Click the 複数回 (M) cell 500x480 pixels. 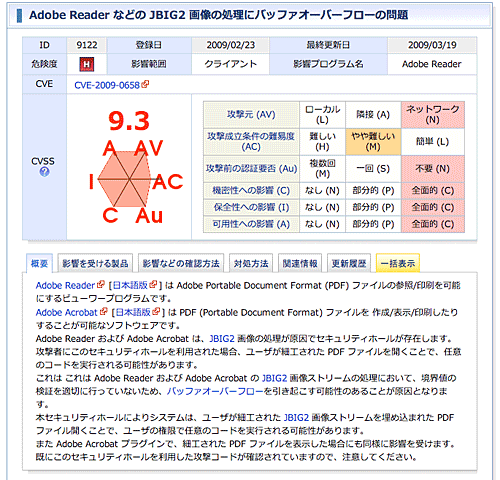(322, 169)
